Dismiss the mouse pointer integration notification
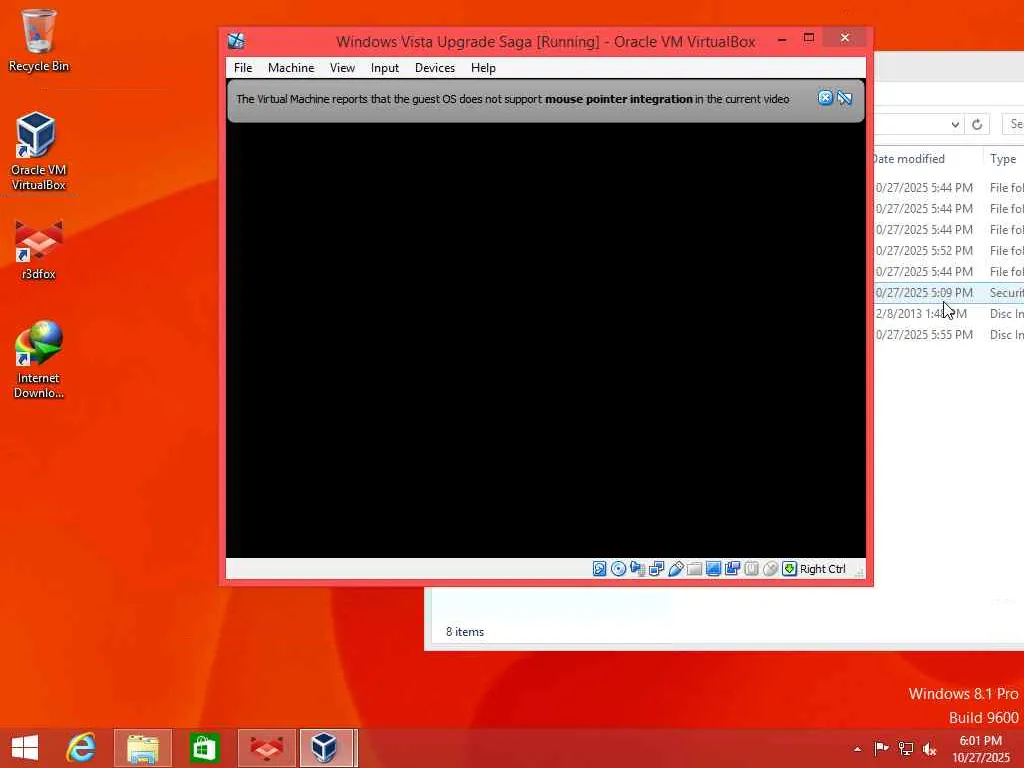Viewport: 1024px width, 768px height. tap(825, 98)
